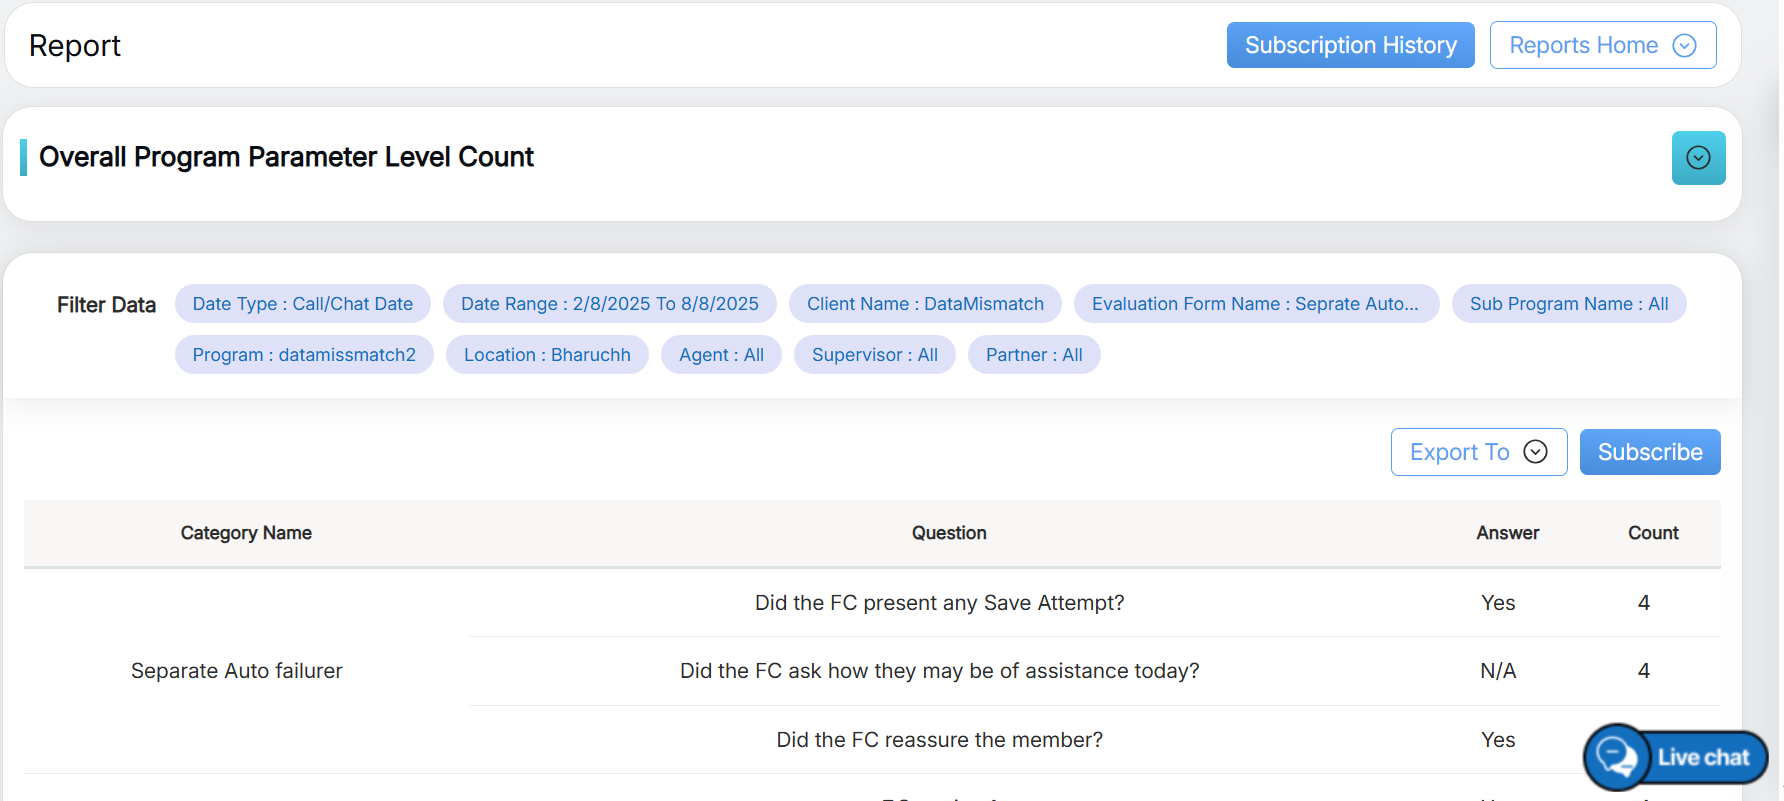This screenshot has height=801, width=1784.
Task: Select the Sub Program Name chip
Action: 1568,304
